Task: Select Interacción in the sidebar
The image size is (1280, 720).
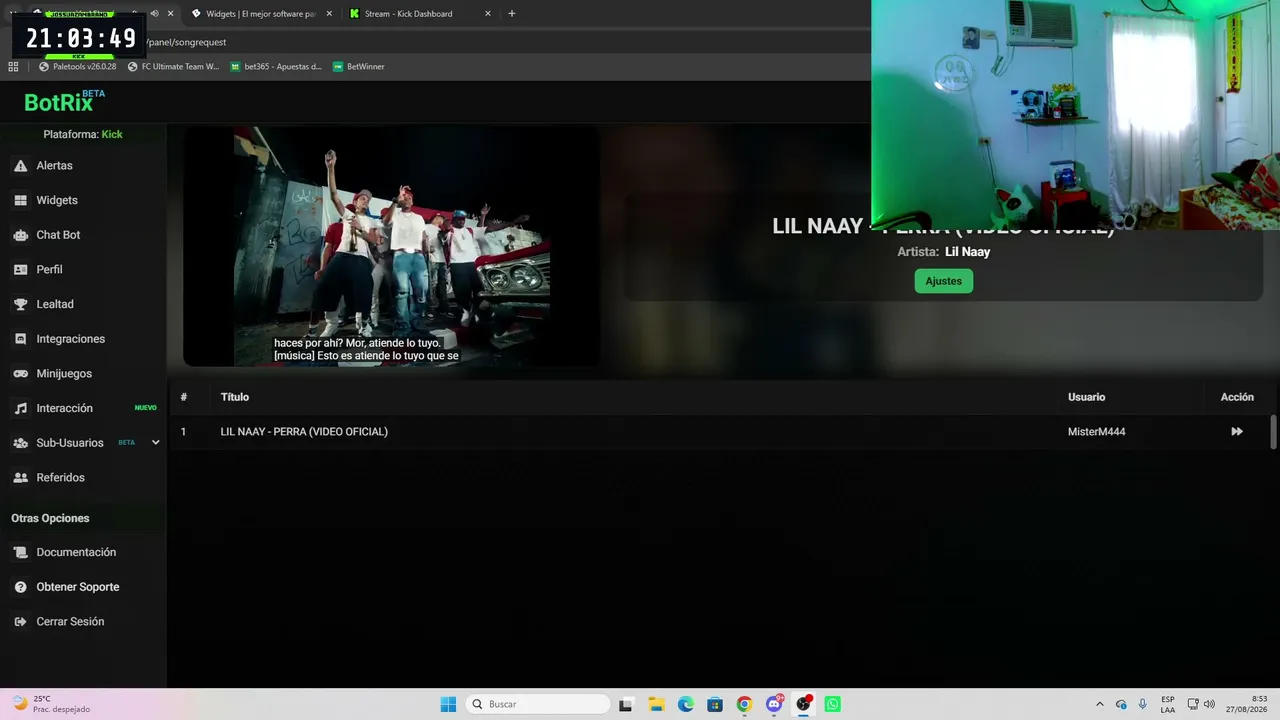Action: click(x=64, y=408)
